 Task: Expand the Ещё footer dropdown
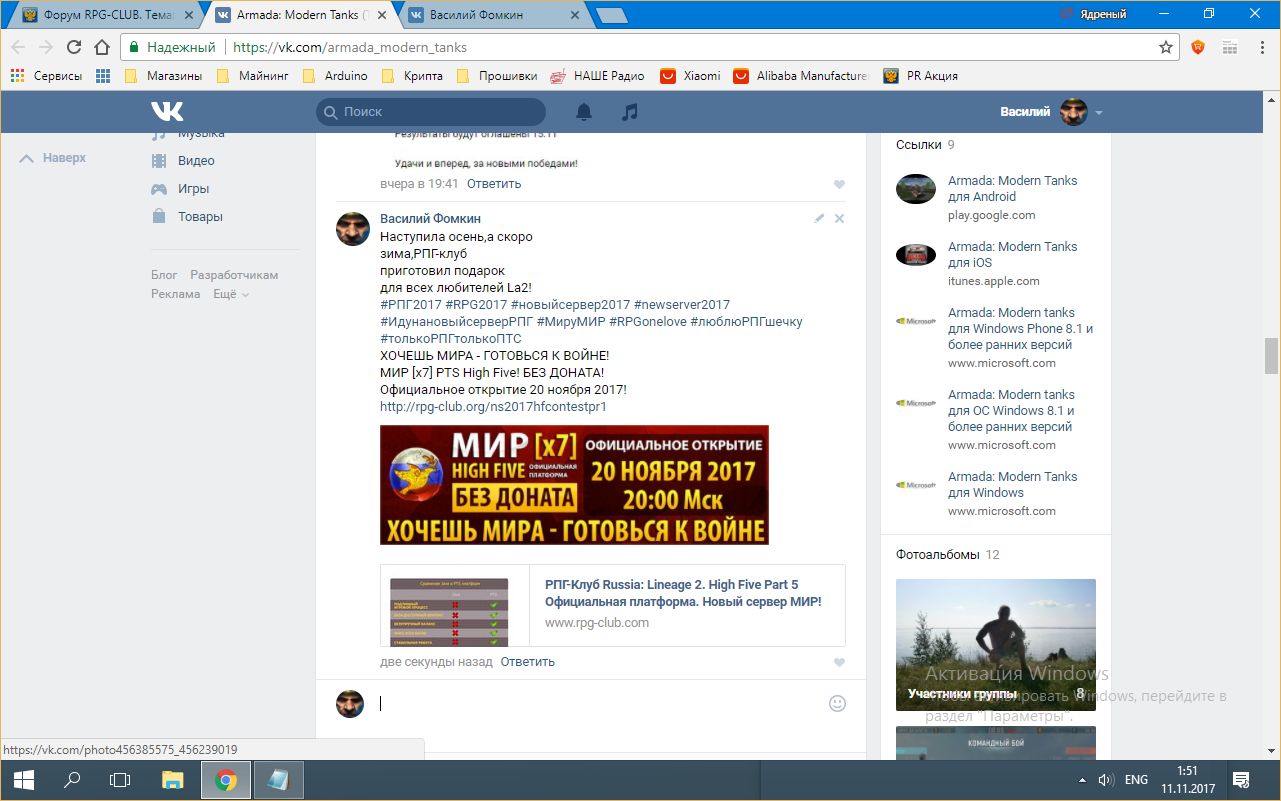point(231,294)
